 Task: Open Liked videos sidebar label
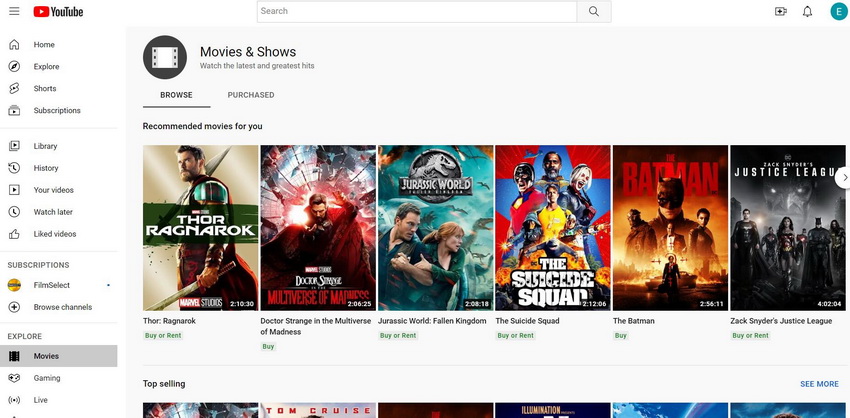(x=55, y=234)
